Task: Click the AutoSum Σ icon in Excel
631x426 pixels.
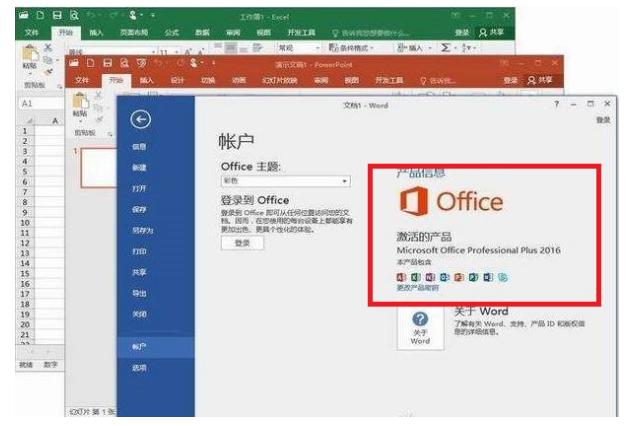Action: click(x=445, y=48)
